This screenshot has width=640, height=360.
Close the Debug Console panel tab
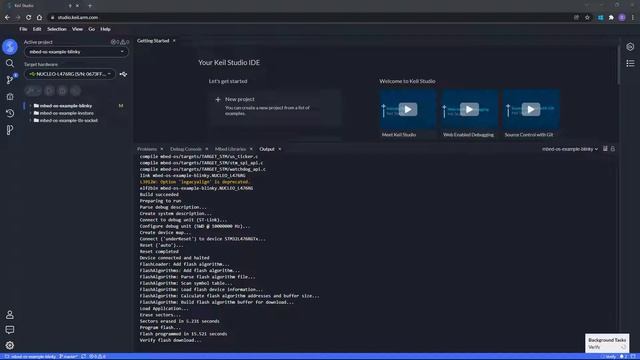point(207,149)
